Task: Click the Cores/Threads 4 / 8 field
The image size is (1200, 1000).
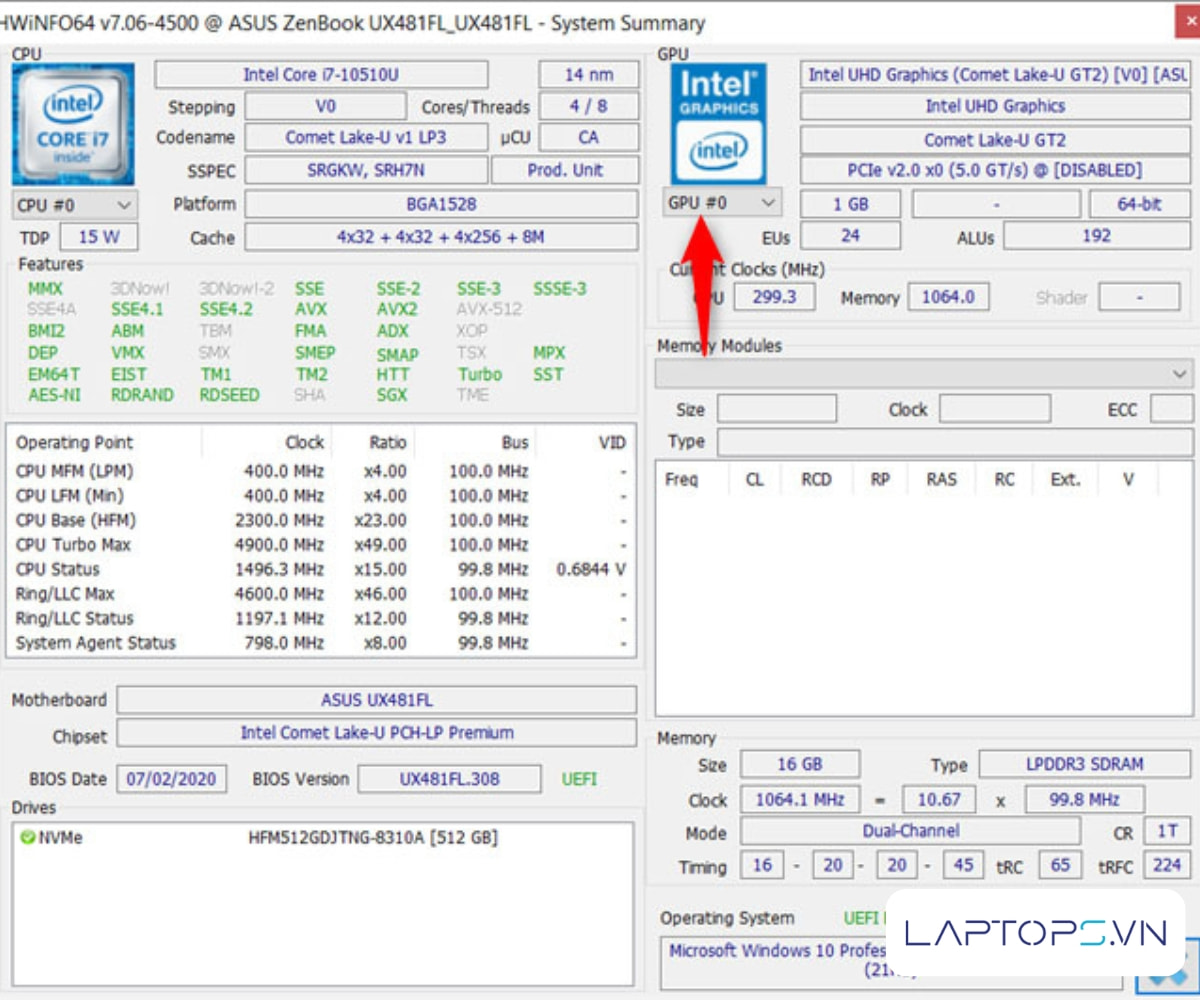Action: pyautogui.click(x=588, y=107)
